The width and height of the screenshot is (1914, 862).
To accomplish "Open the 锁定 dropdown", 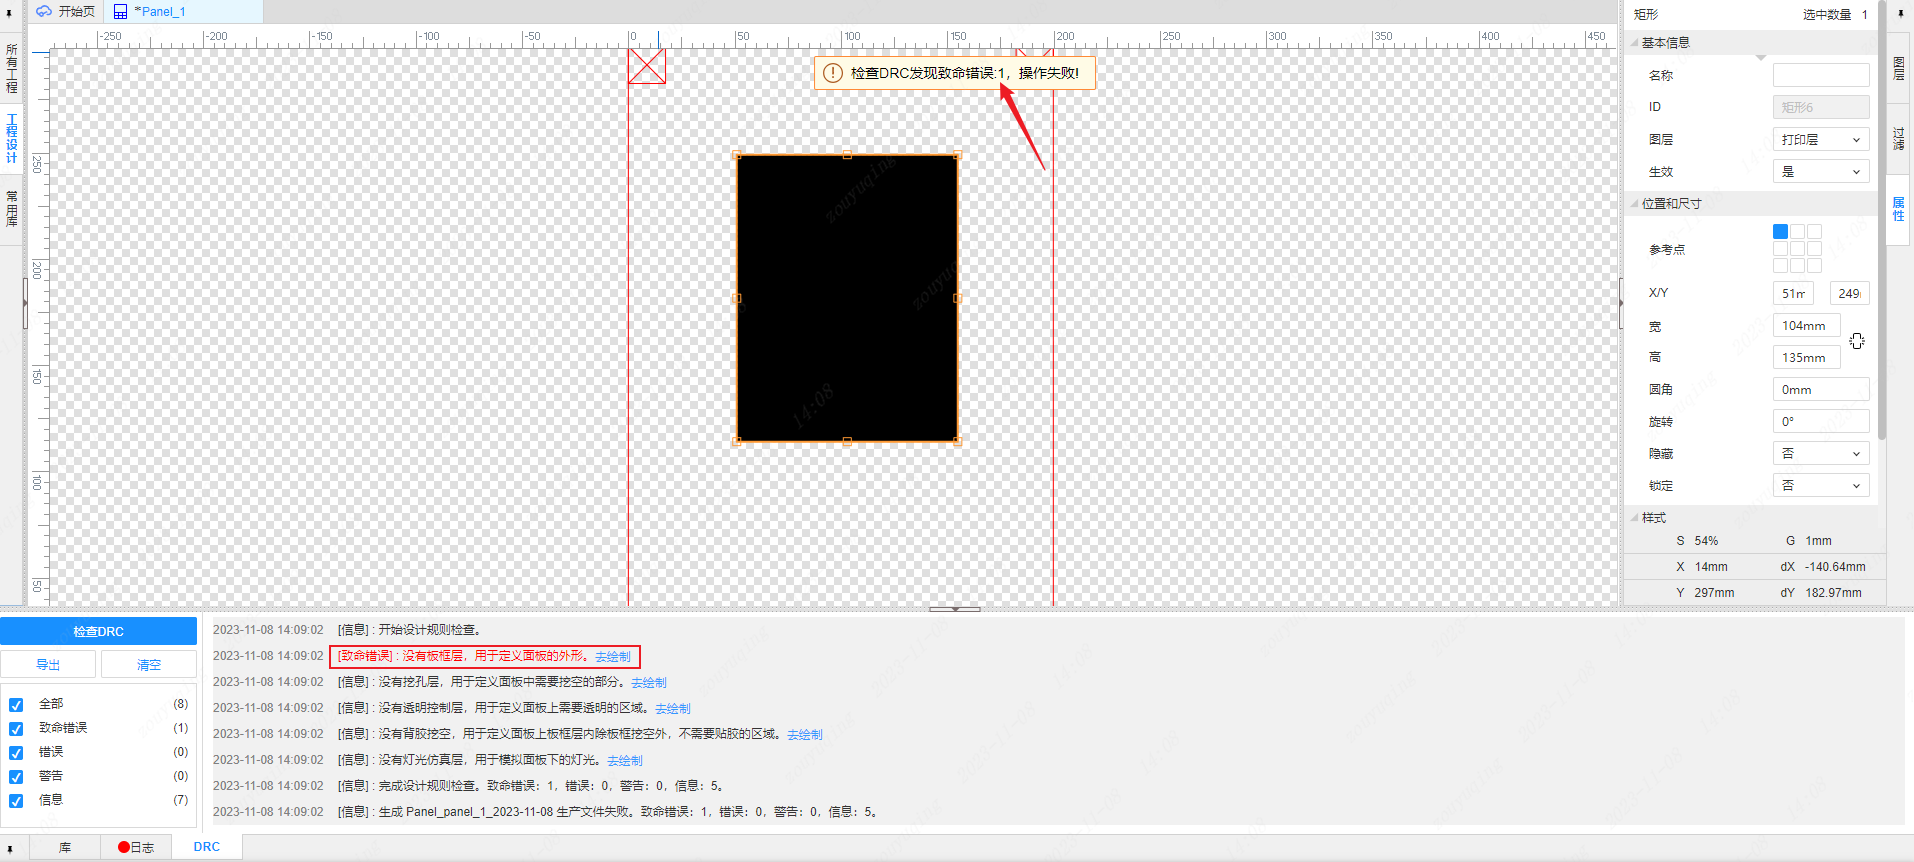I will (1821, 486).
